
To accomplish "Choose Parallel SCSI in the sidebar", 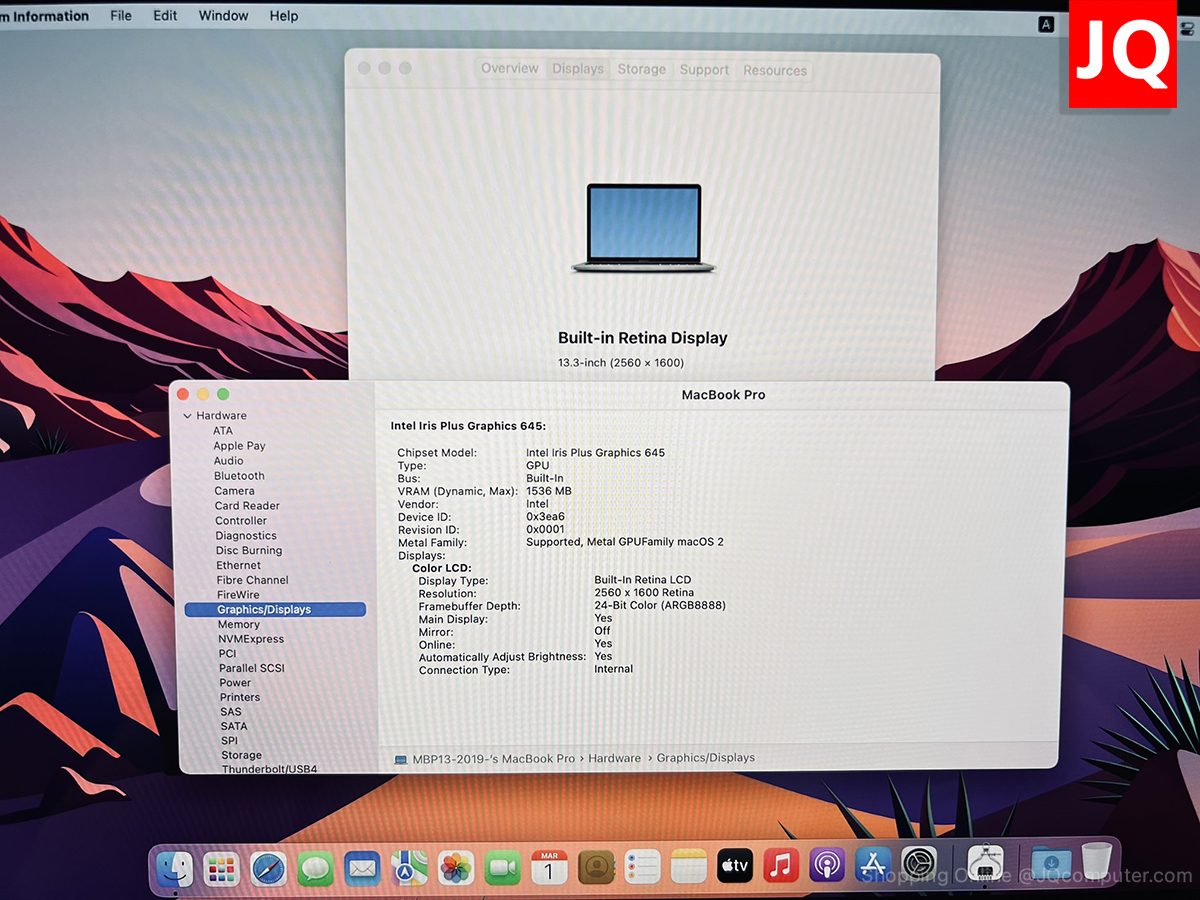I will click(252, 668).
